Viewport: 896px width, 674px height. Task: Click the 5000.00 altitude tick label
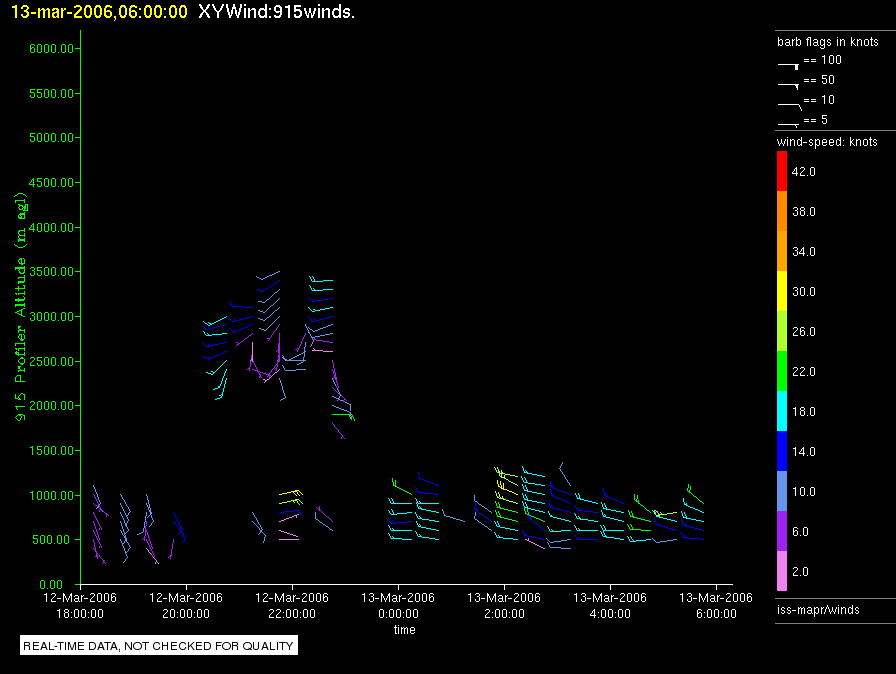pyautogui.click(x=51, y=138)
